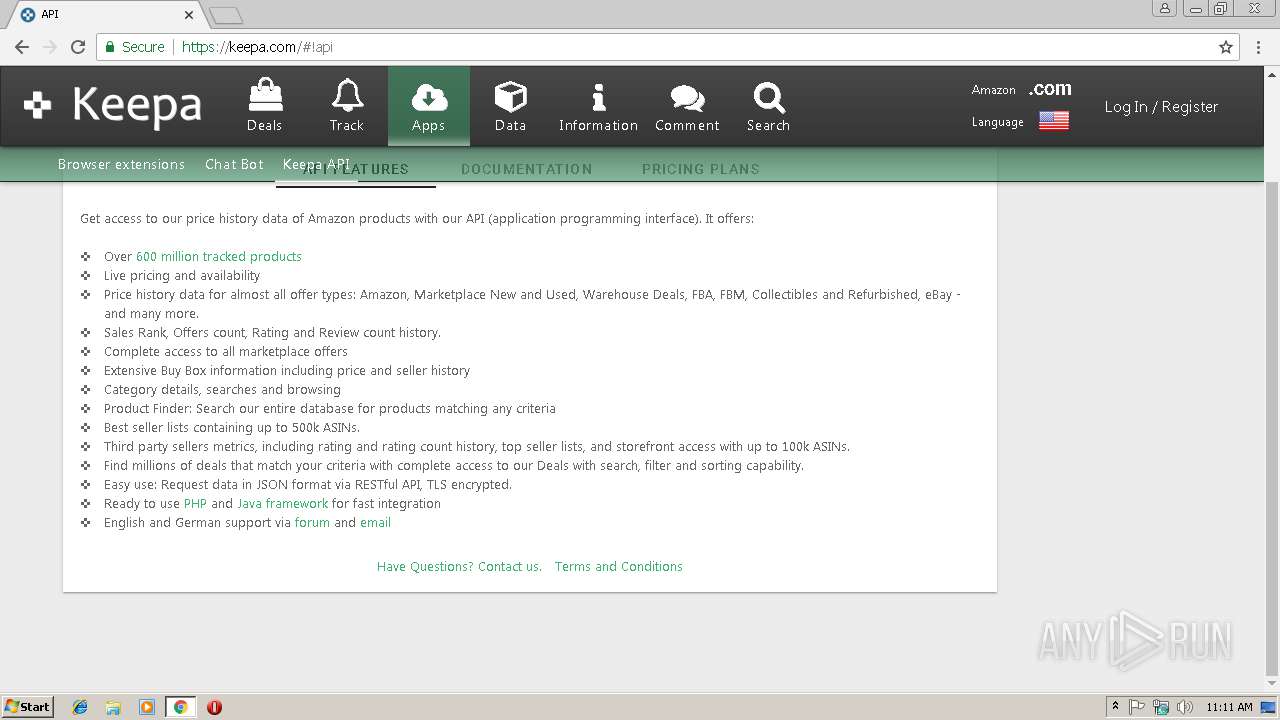The image size is (1280, 720).
Task: Bookmark this page with the star
Action: pyautogui.click(x=1226, y=47)
